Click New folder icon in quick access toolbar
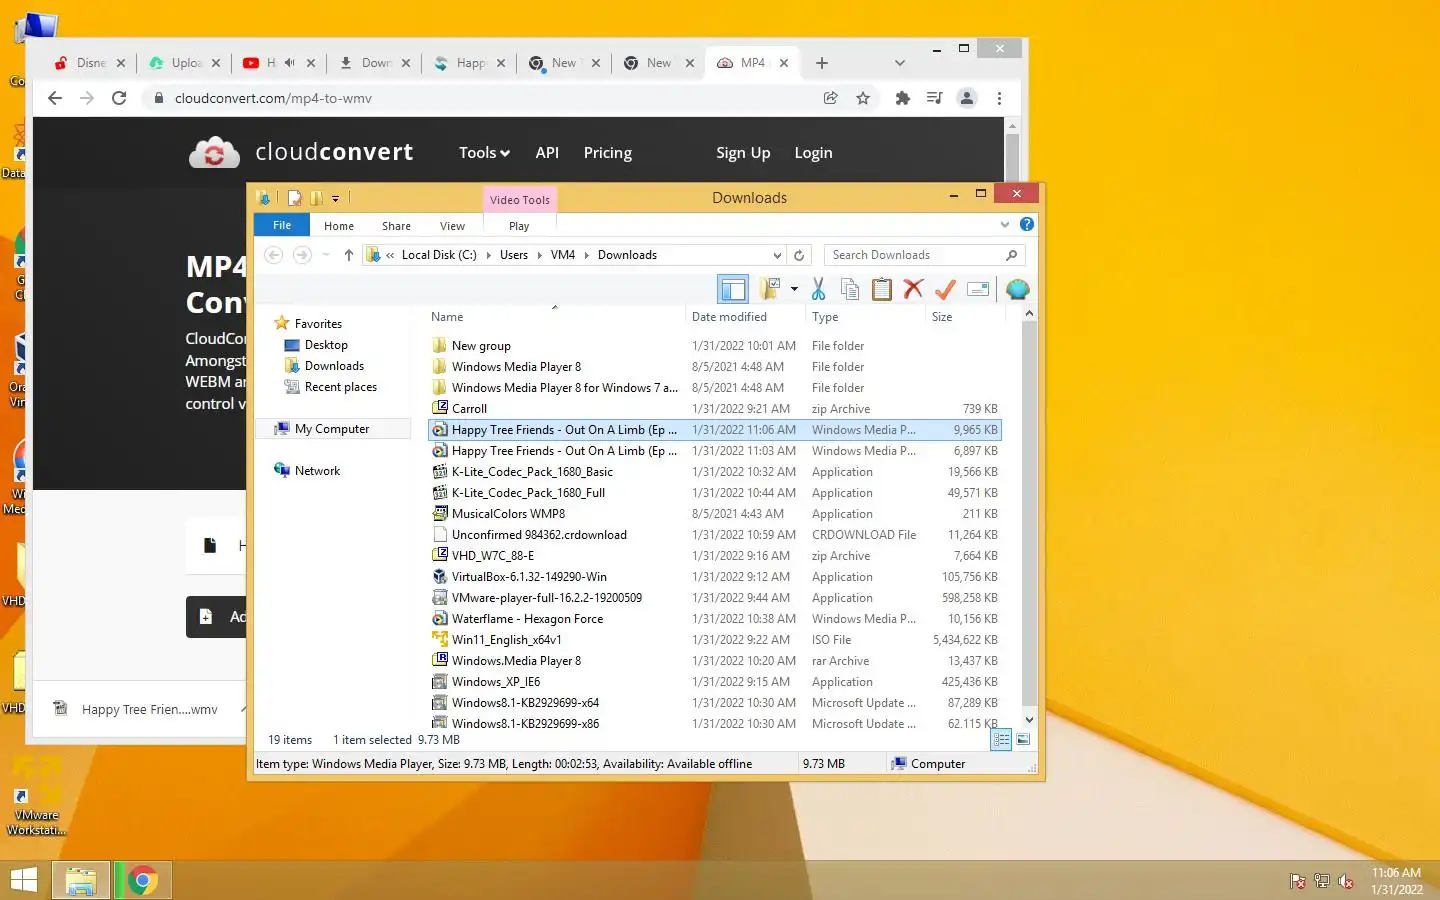This screenshot has width=1440, height=900. click(x=316, y=198)
